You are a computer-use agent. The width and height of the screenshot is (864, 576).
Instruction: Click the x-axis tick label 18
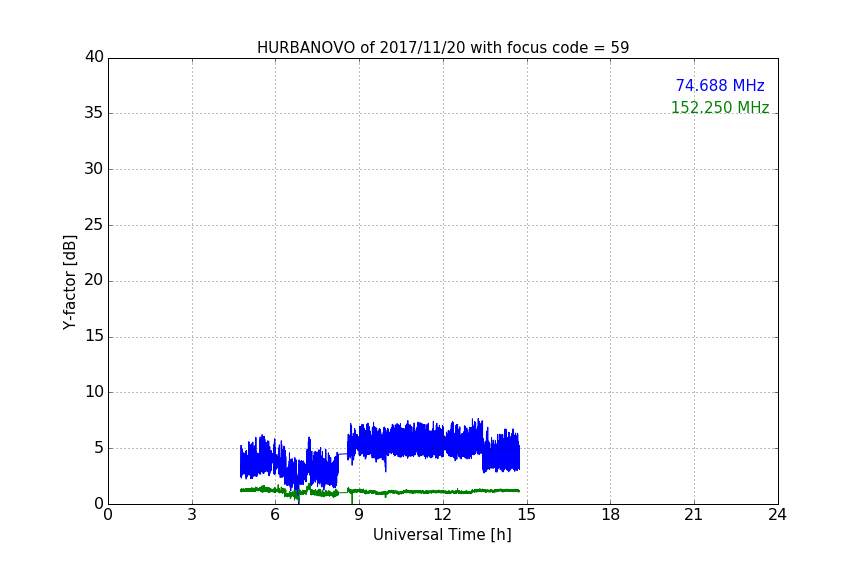click(610, 515)
